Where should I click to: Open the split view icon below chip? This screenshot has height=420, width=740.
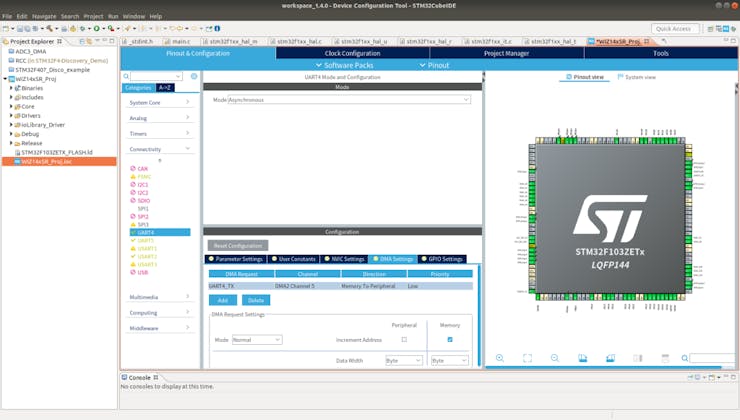coord(638,358)
